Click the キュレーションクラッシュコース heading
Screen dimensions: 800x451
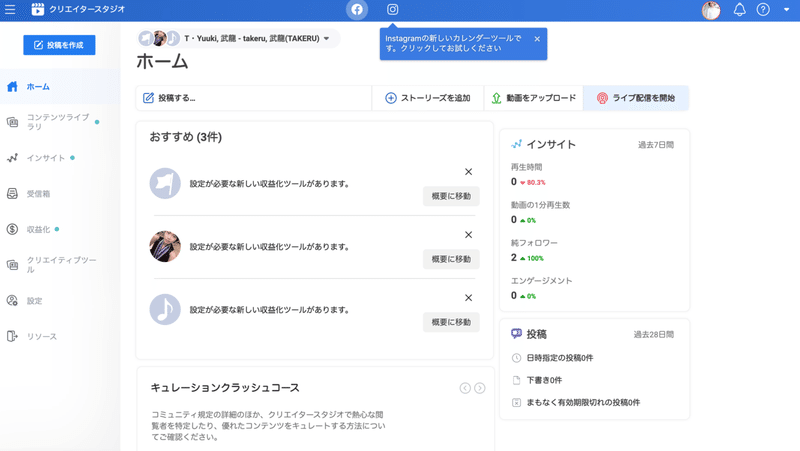click(x=225, y=388)
